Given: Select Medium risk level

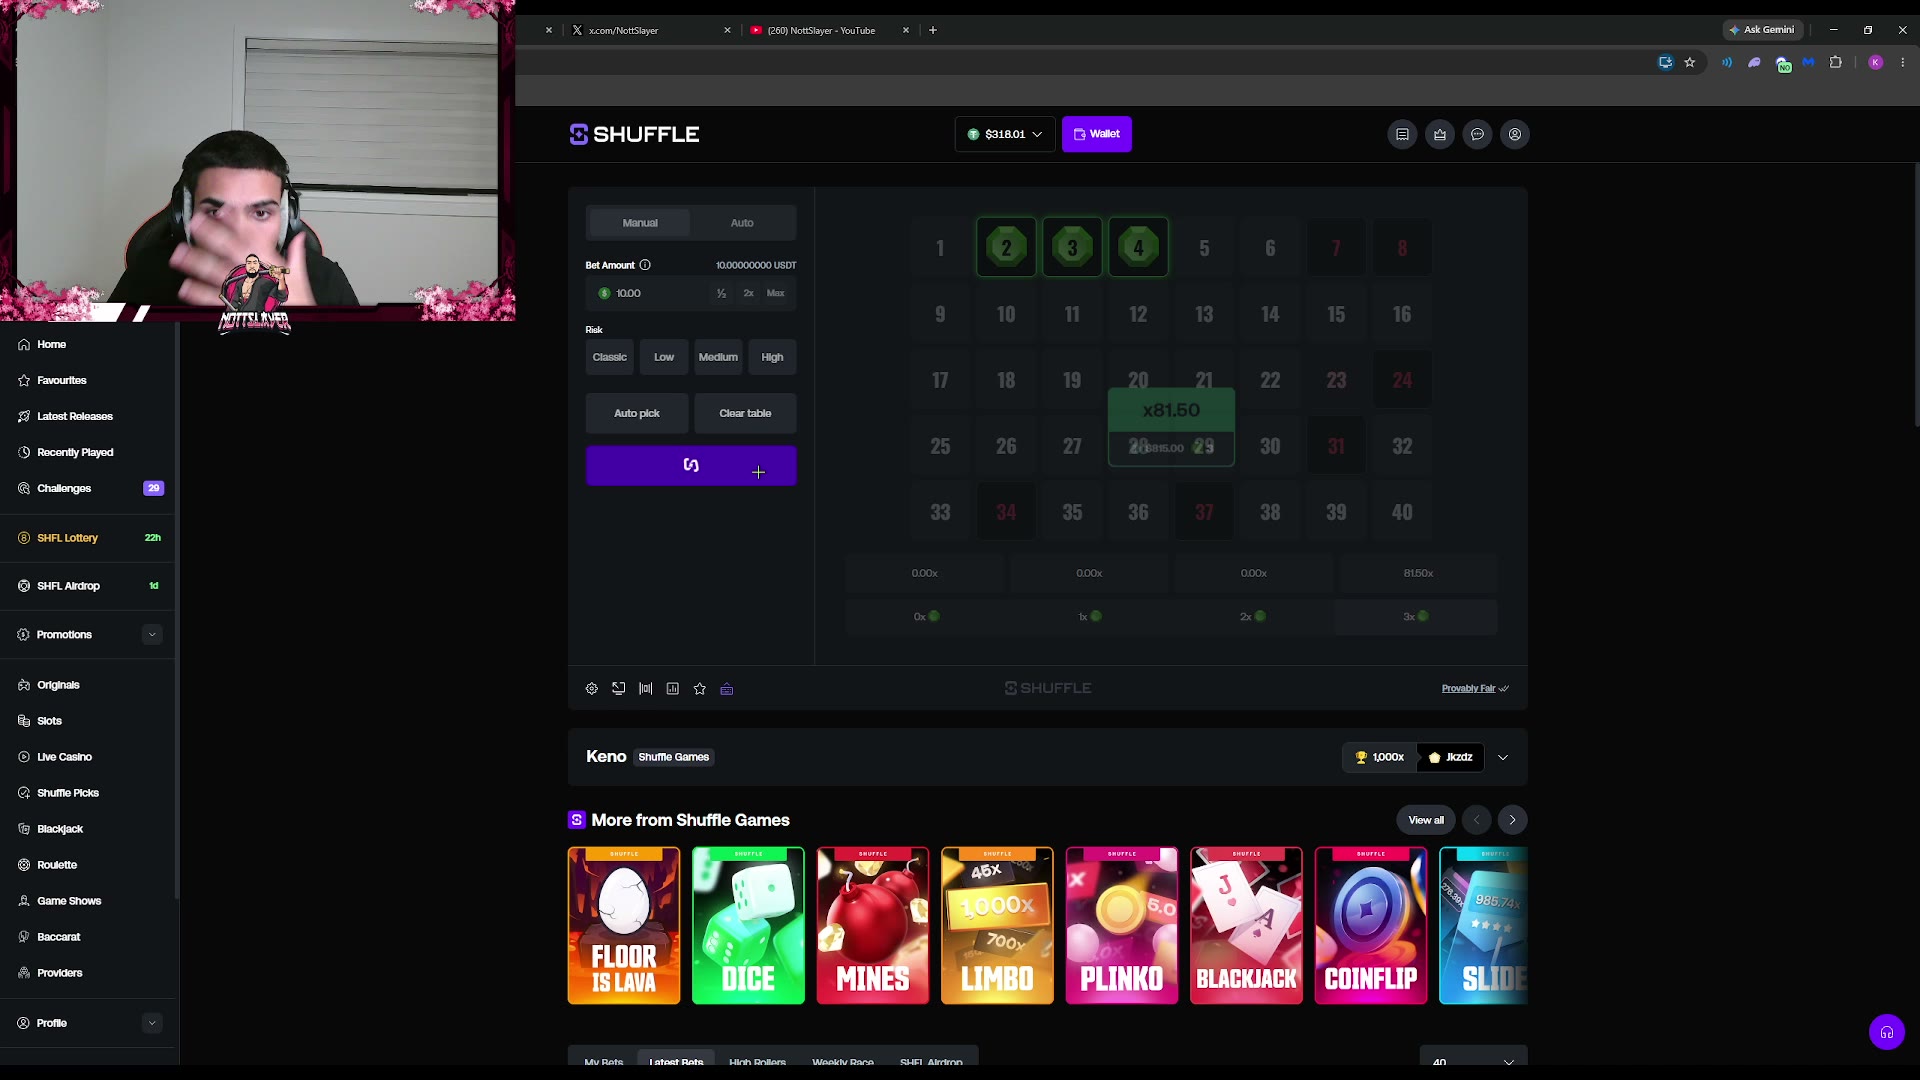Looking at the screenshot, I should (x=718, y=357).
